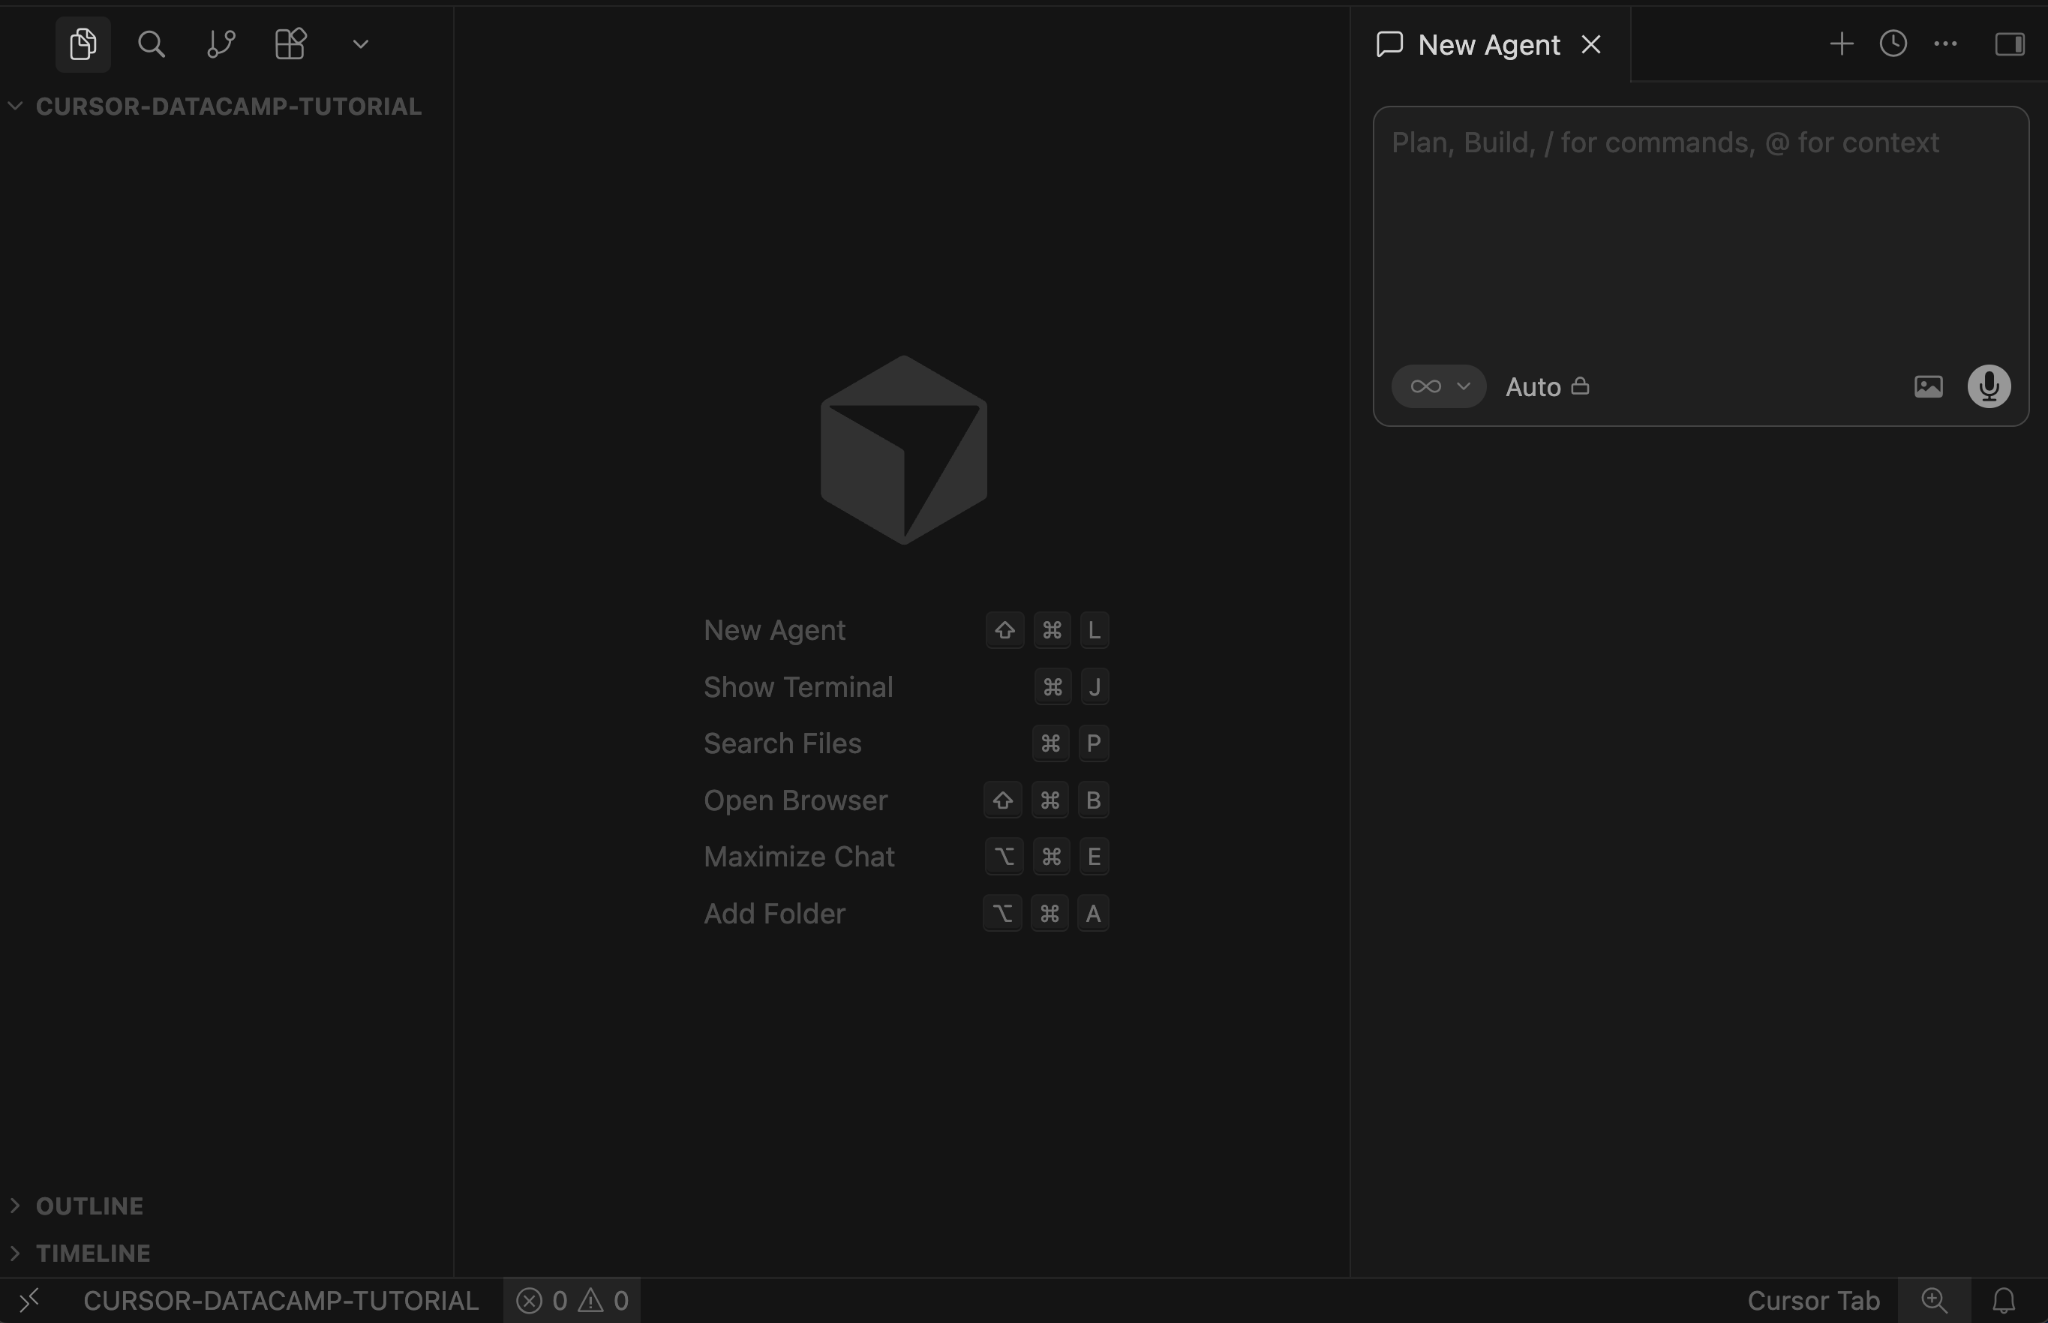Open notifications bell icon

tap(2003, 1300)
